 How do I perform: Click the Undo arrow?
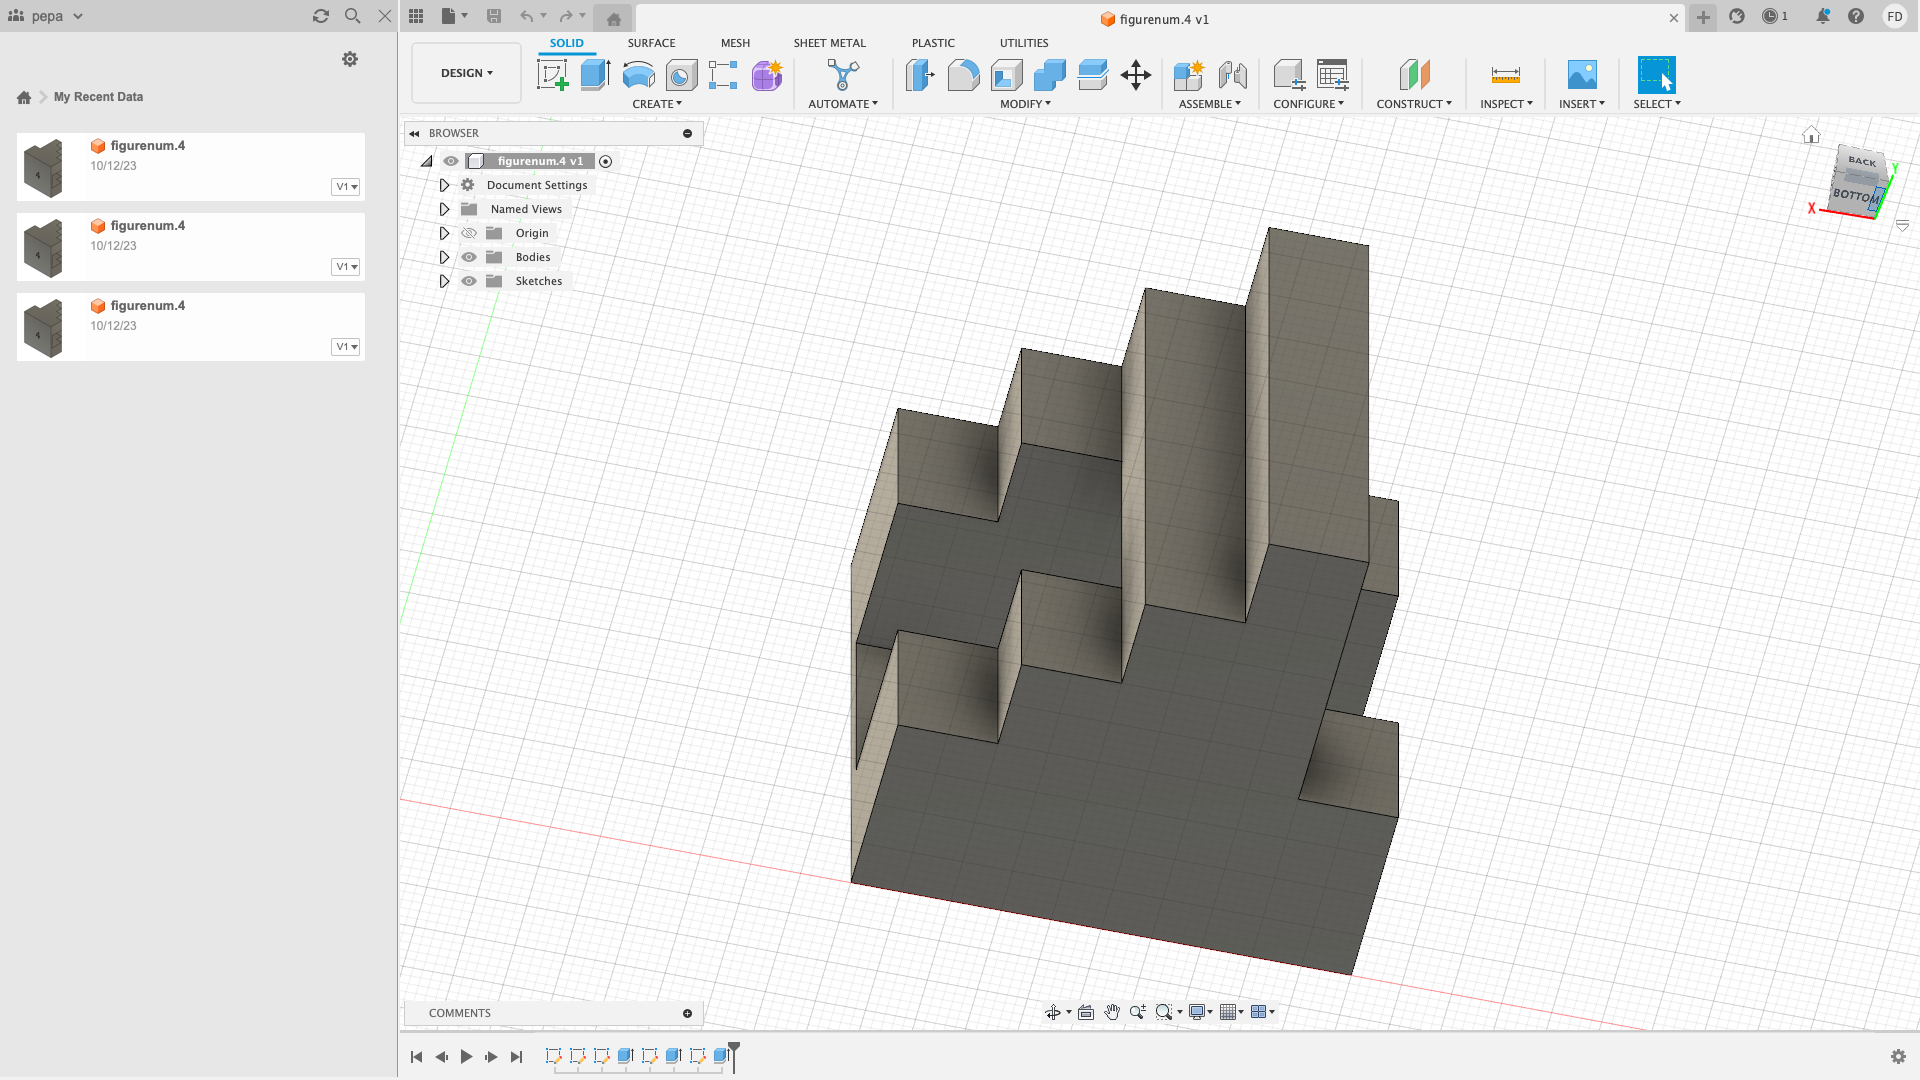[526, 16]
